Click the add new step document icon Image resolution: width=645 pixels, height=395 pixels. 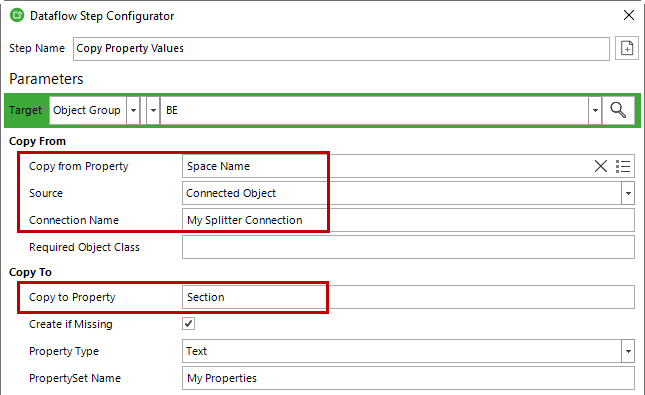(626, 48)
